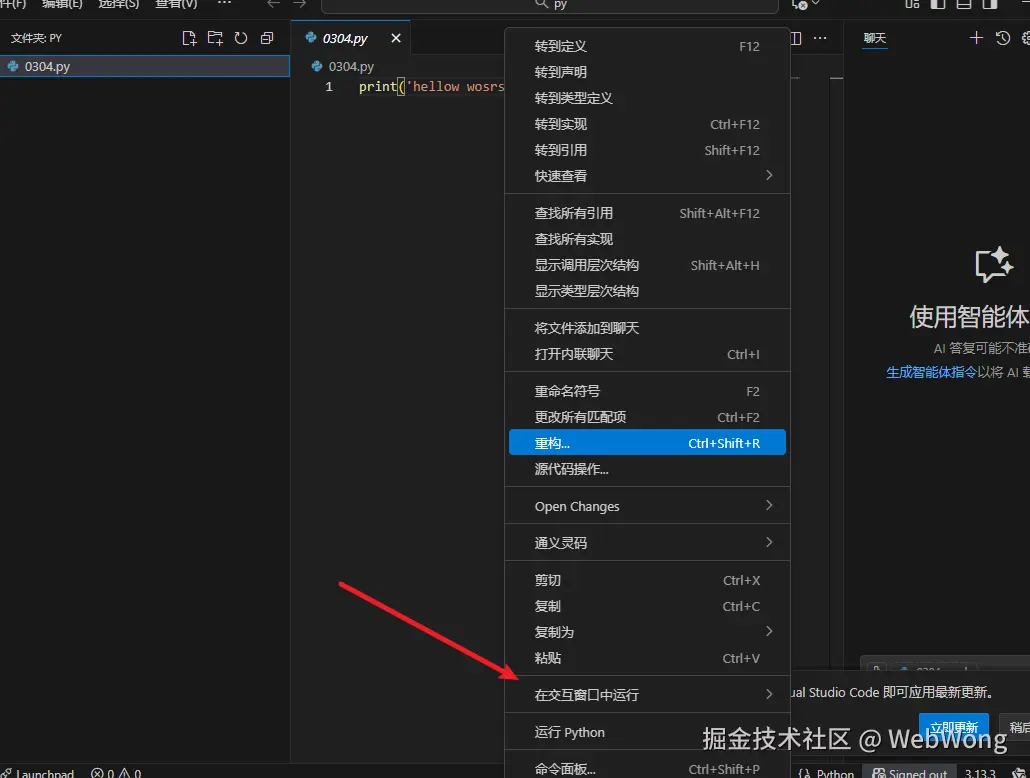Click the 立即更新 update button

[954, 727]
